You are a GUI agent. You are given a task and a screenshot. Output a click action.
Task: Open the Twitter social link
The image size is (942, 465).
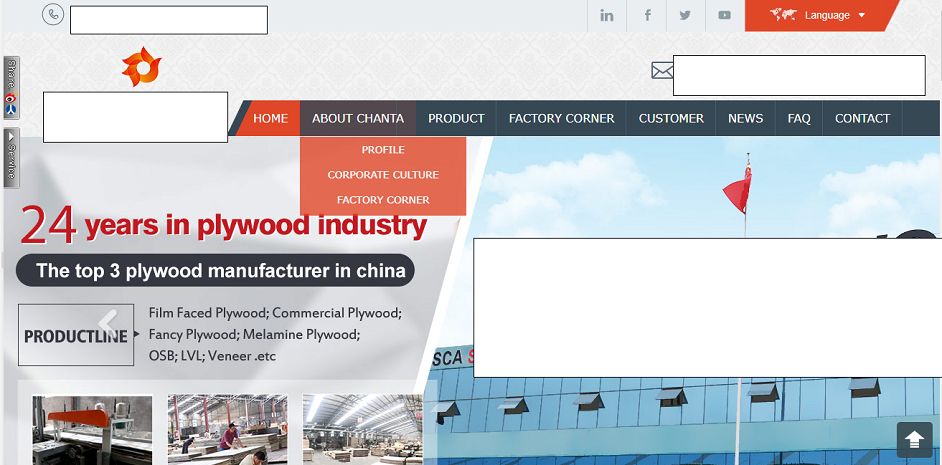[685, 16]
